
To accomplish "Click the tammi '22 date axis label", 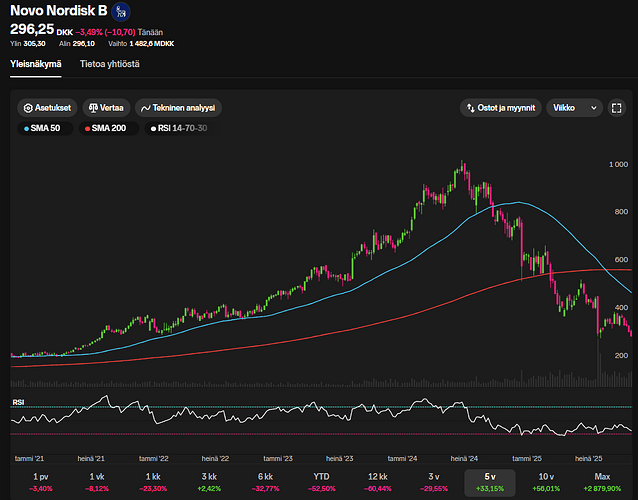I will (x=154, y=459).
